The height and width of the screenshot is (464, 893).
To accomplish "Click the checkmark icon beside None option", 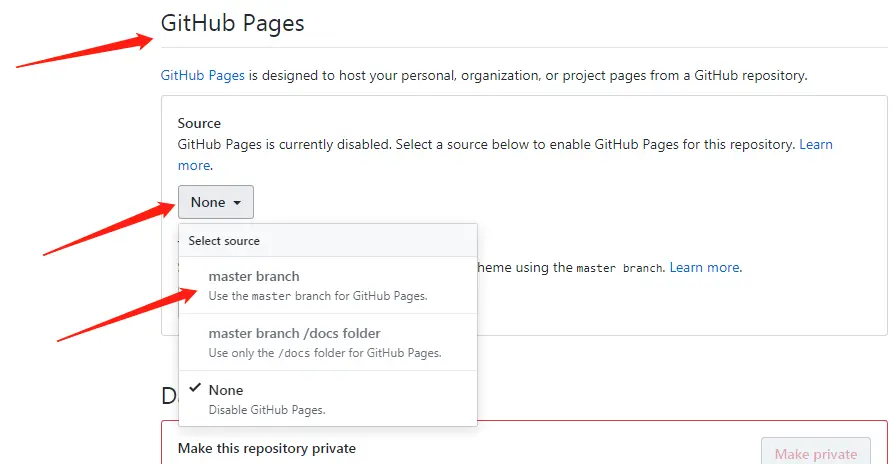I will 192,389.
